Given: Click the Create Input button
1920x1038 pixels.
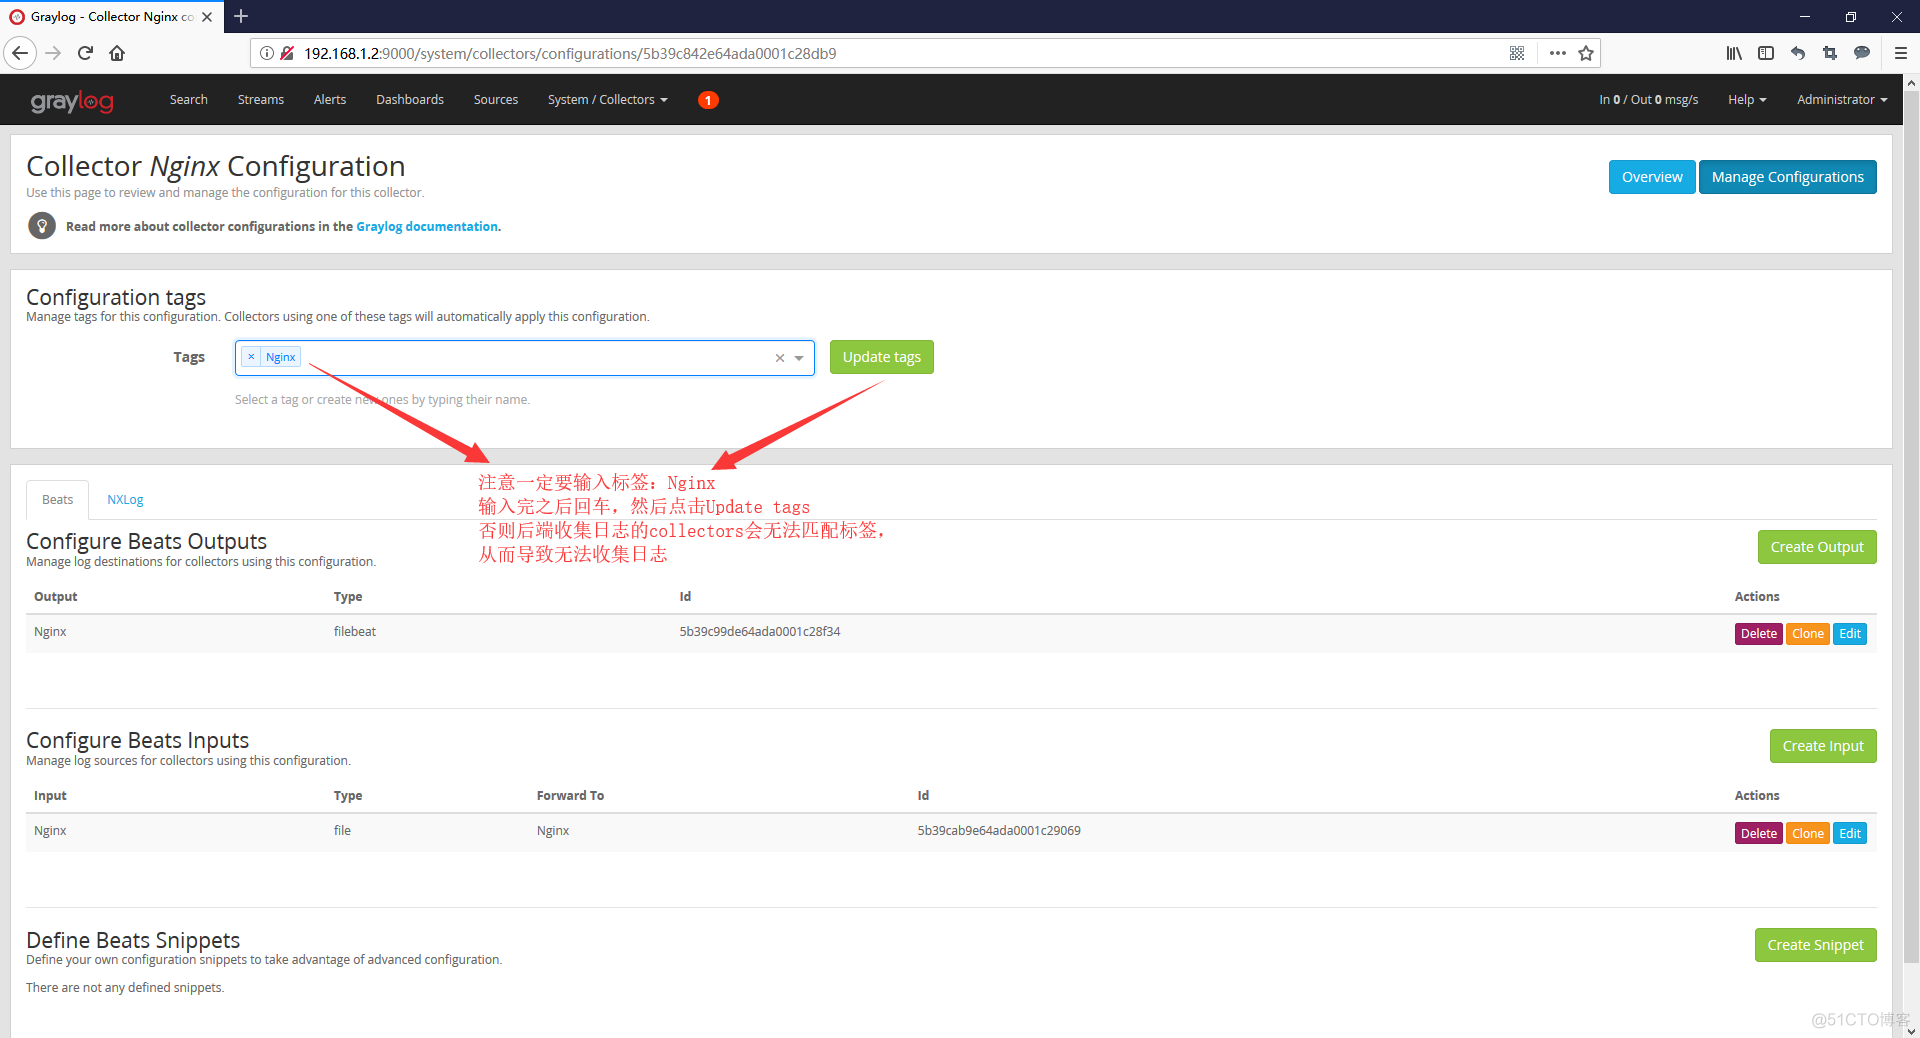Looking at the screenshot, I should pyautogui.click(x=1823, y=746).
